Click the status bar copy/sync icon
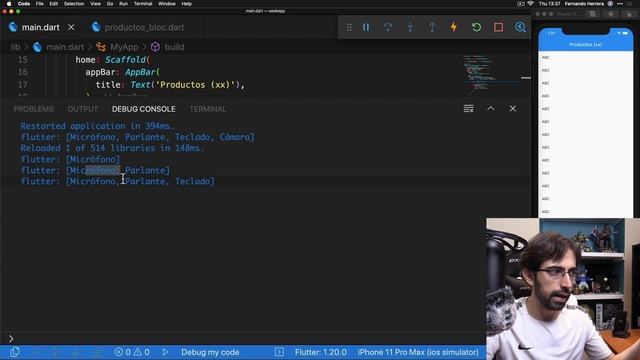Screen dimensions: 640x360 point(15,352)
